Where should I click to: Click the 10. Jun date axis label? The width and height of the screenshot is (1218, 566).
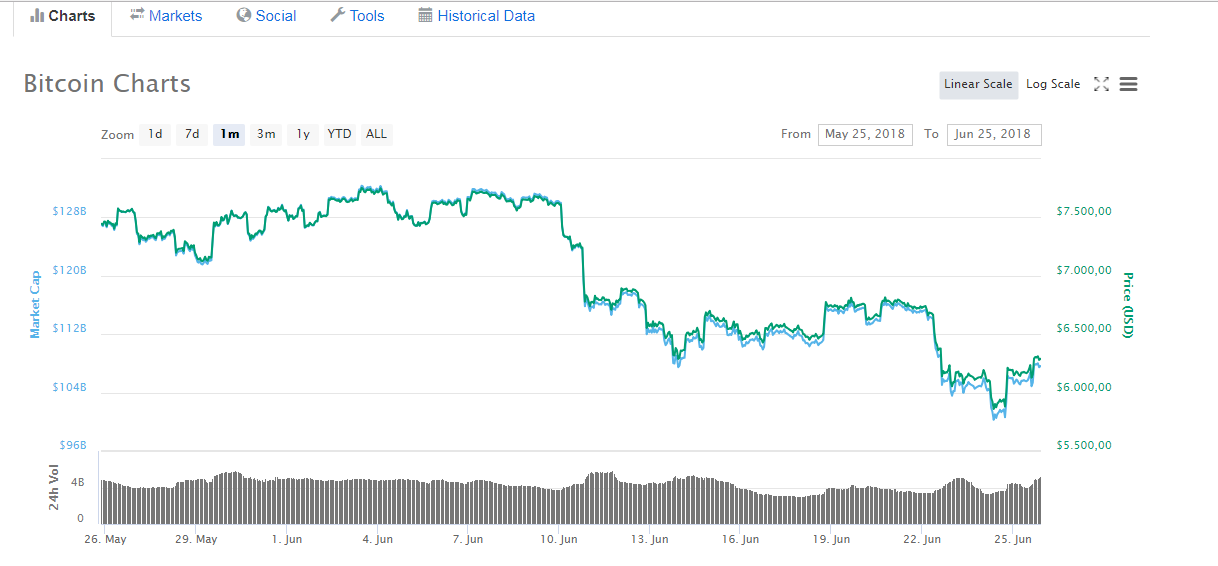[558, 540]
